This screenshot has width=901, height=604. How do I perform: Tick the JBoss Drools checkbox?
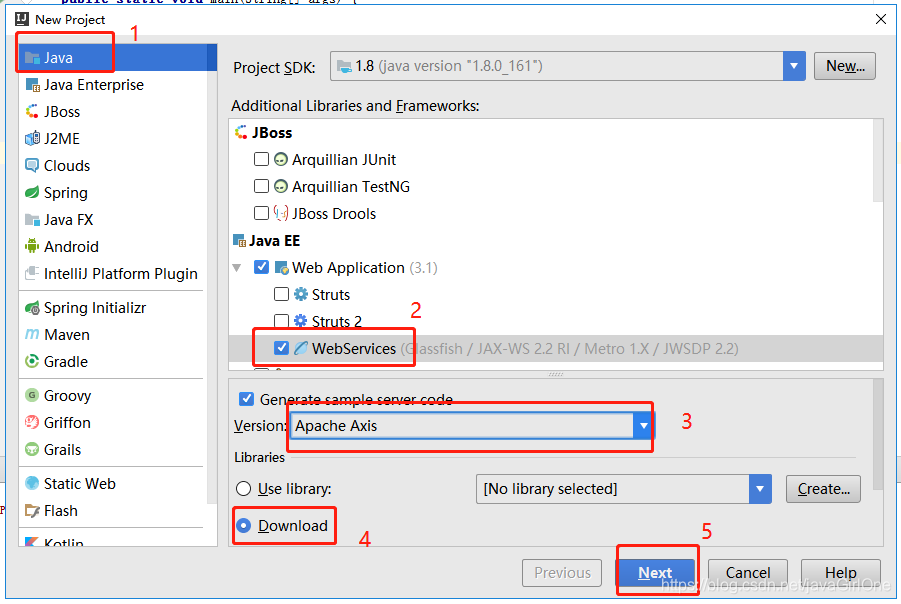(x=261, y=213)
